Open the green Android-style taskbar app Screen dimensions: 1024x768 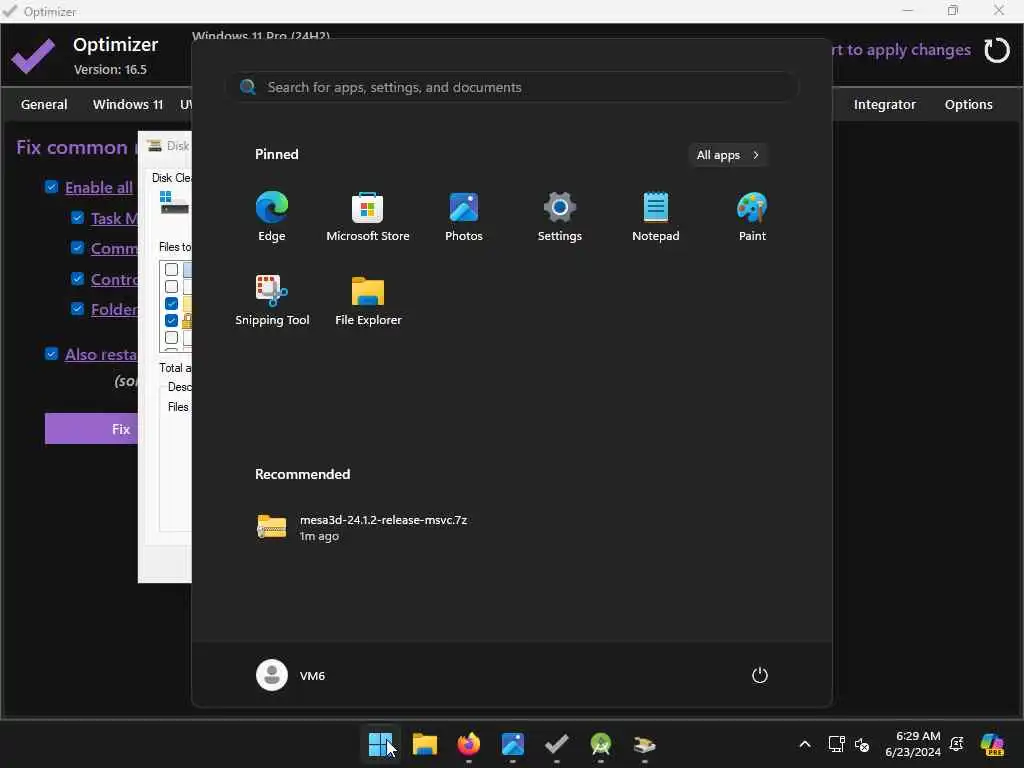pos(601,744)
